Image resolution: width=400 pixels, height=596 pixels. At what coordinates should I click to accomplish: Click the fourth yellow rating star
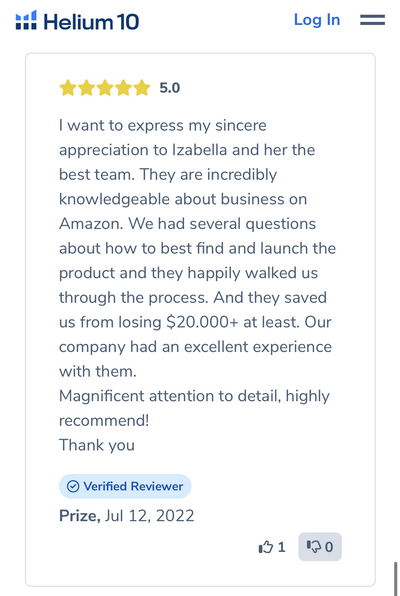click(x=124, y=88)
